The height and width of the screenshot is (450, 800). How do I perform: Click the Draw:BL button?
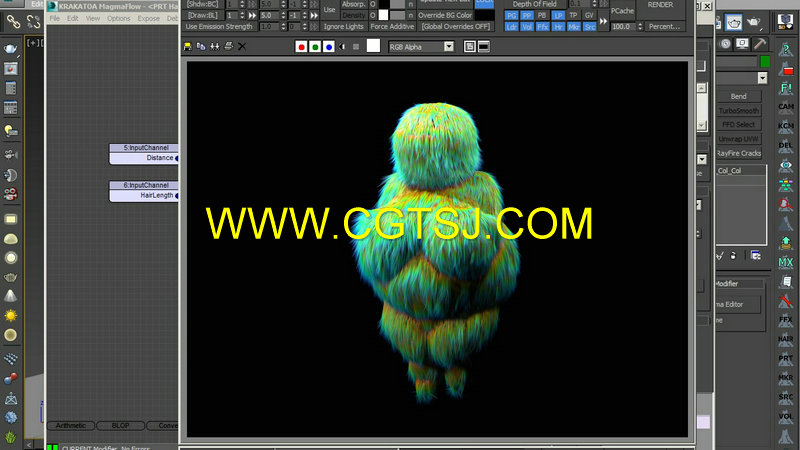(203, 15)
